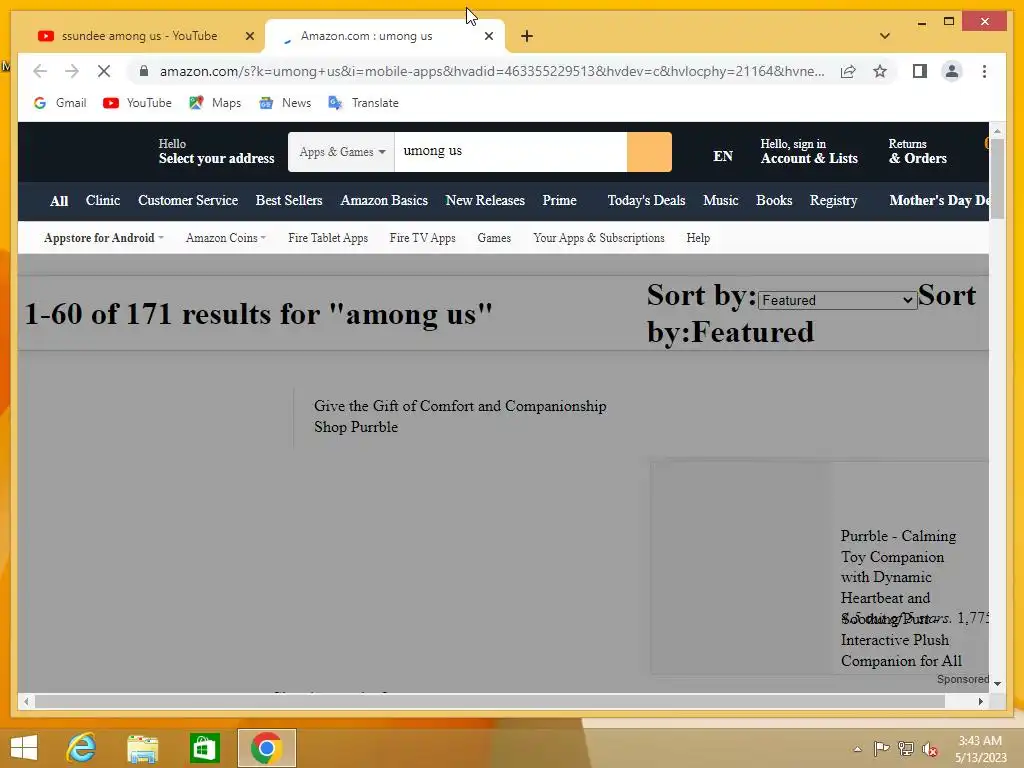Open Today's Deals
The image size is (1024, 768).
(x=647, y=200)
